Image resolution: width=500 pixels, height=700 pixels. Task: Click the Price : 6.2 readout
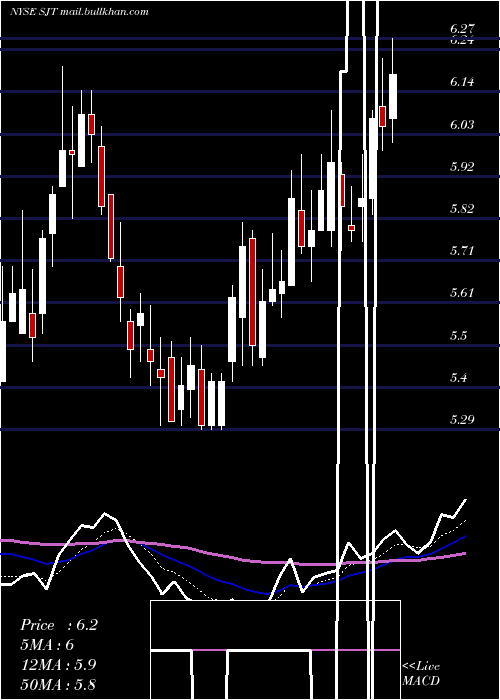pos(58,625)
